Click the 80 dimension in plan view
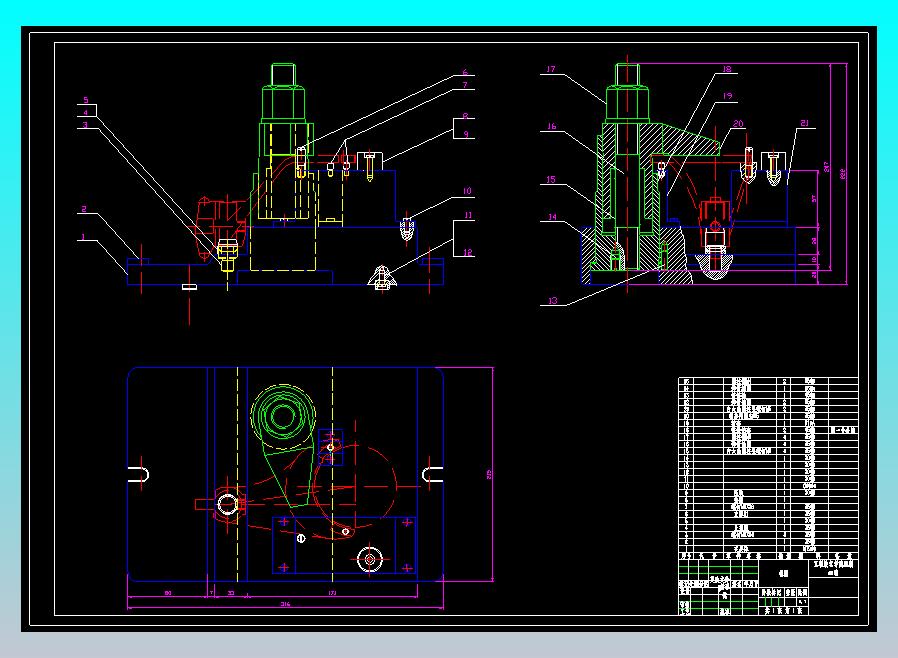Viewport: 898px width, 658px height. tap(168, 593)
